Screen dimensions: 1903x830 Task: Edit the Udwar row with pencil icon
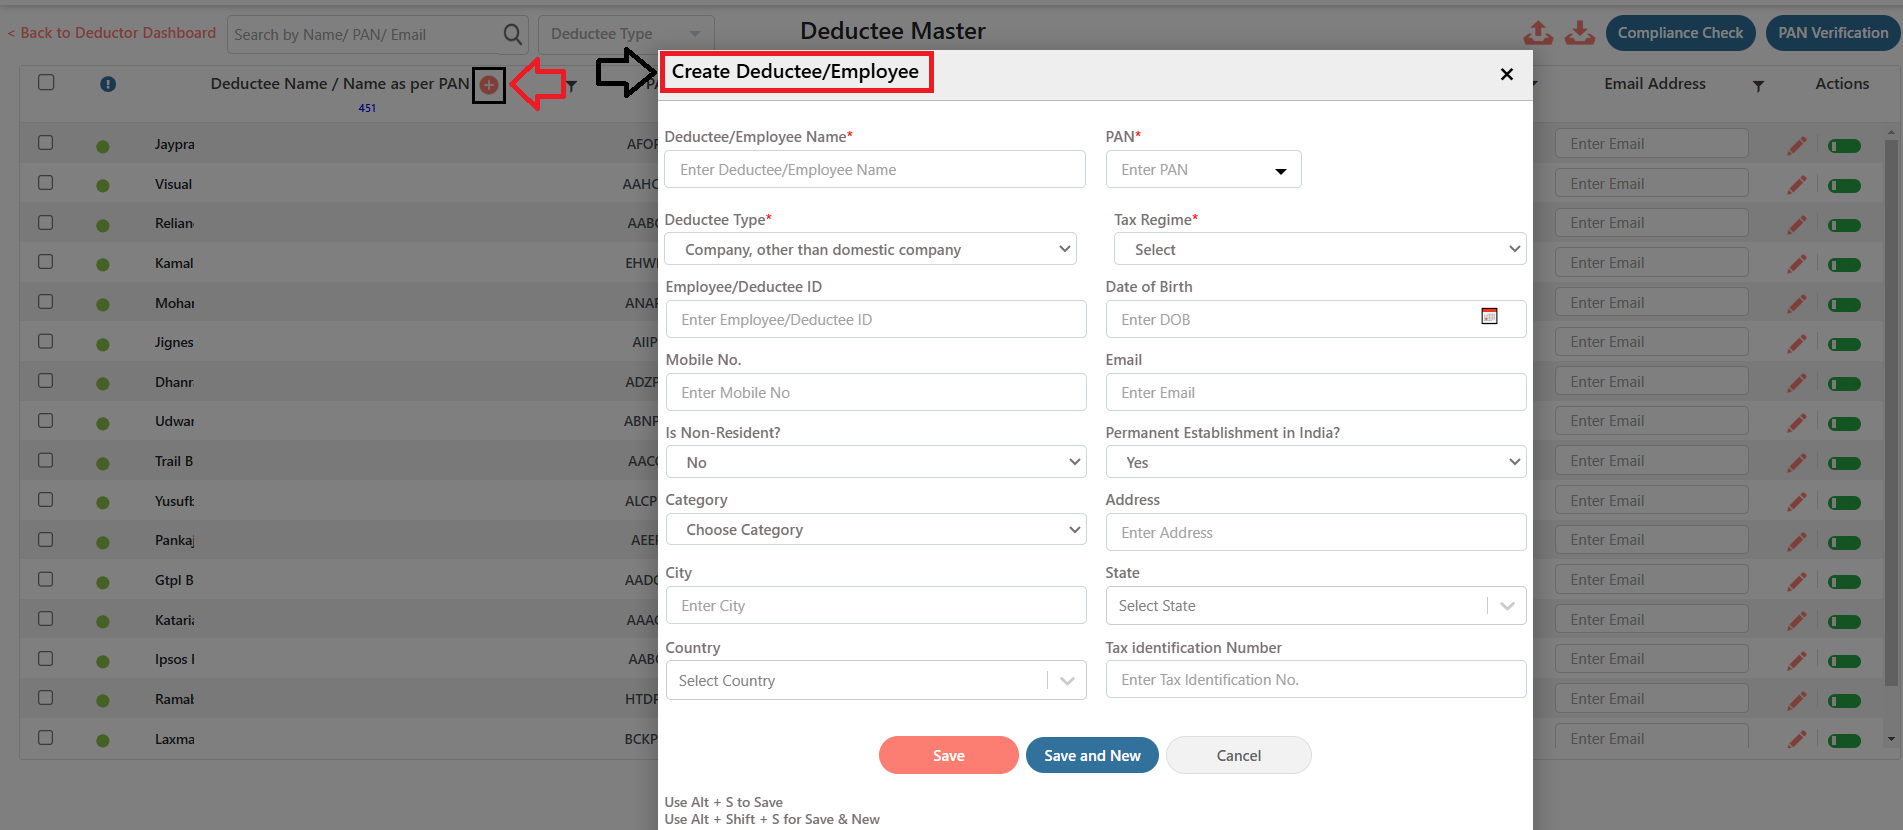coord(1797,423)
